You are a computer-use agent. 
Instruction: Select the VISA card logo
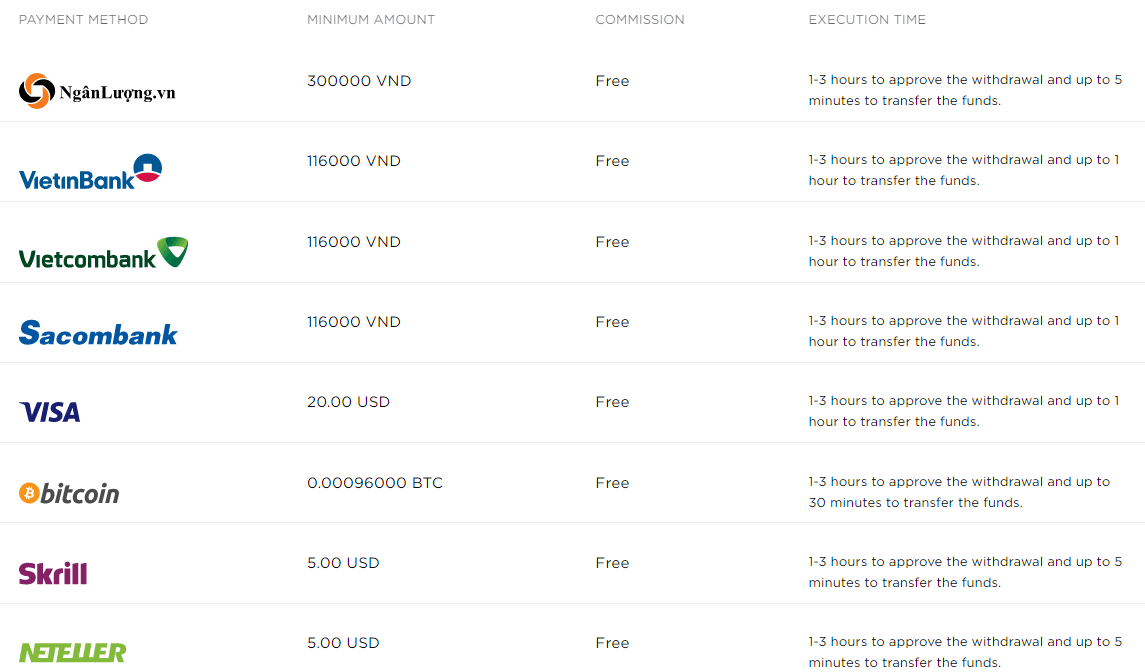point(49,412)
